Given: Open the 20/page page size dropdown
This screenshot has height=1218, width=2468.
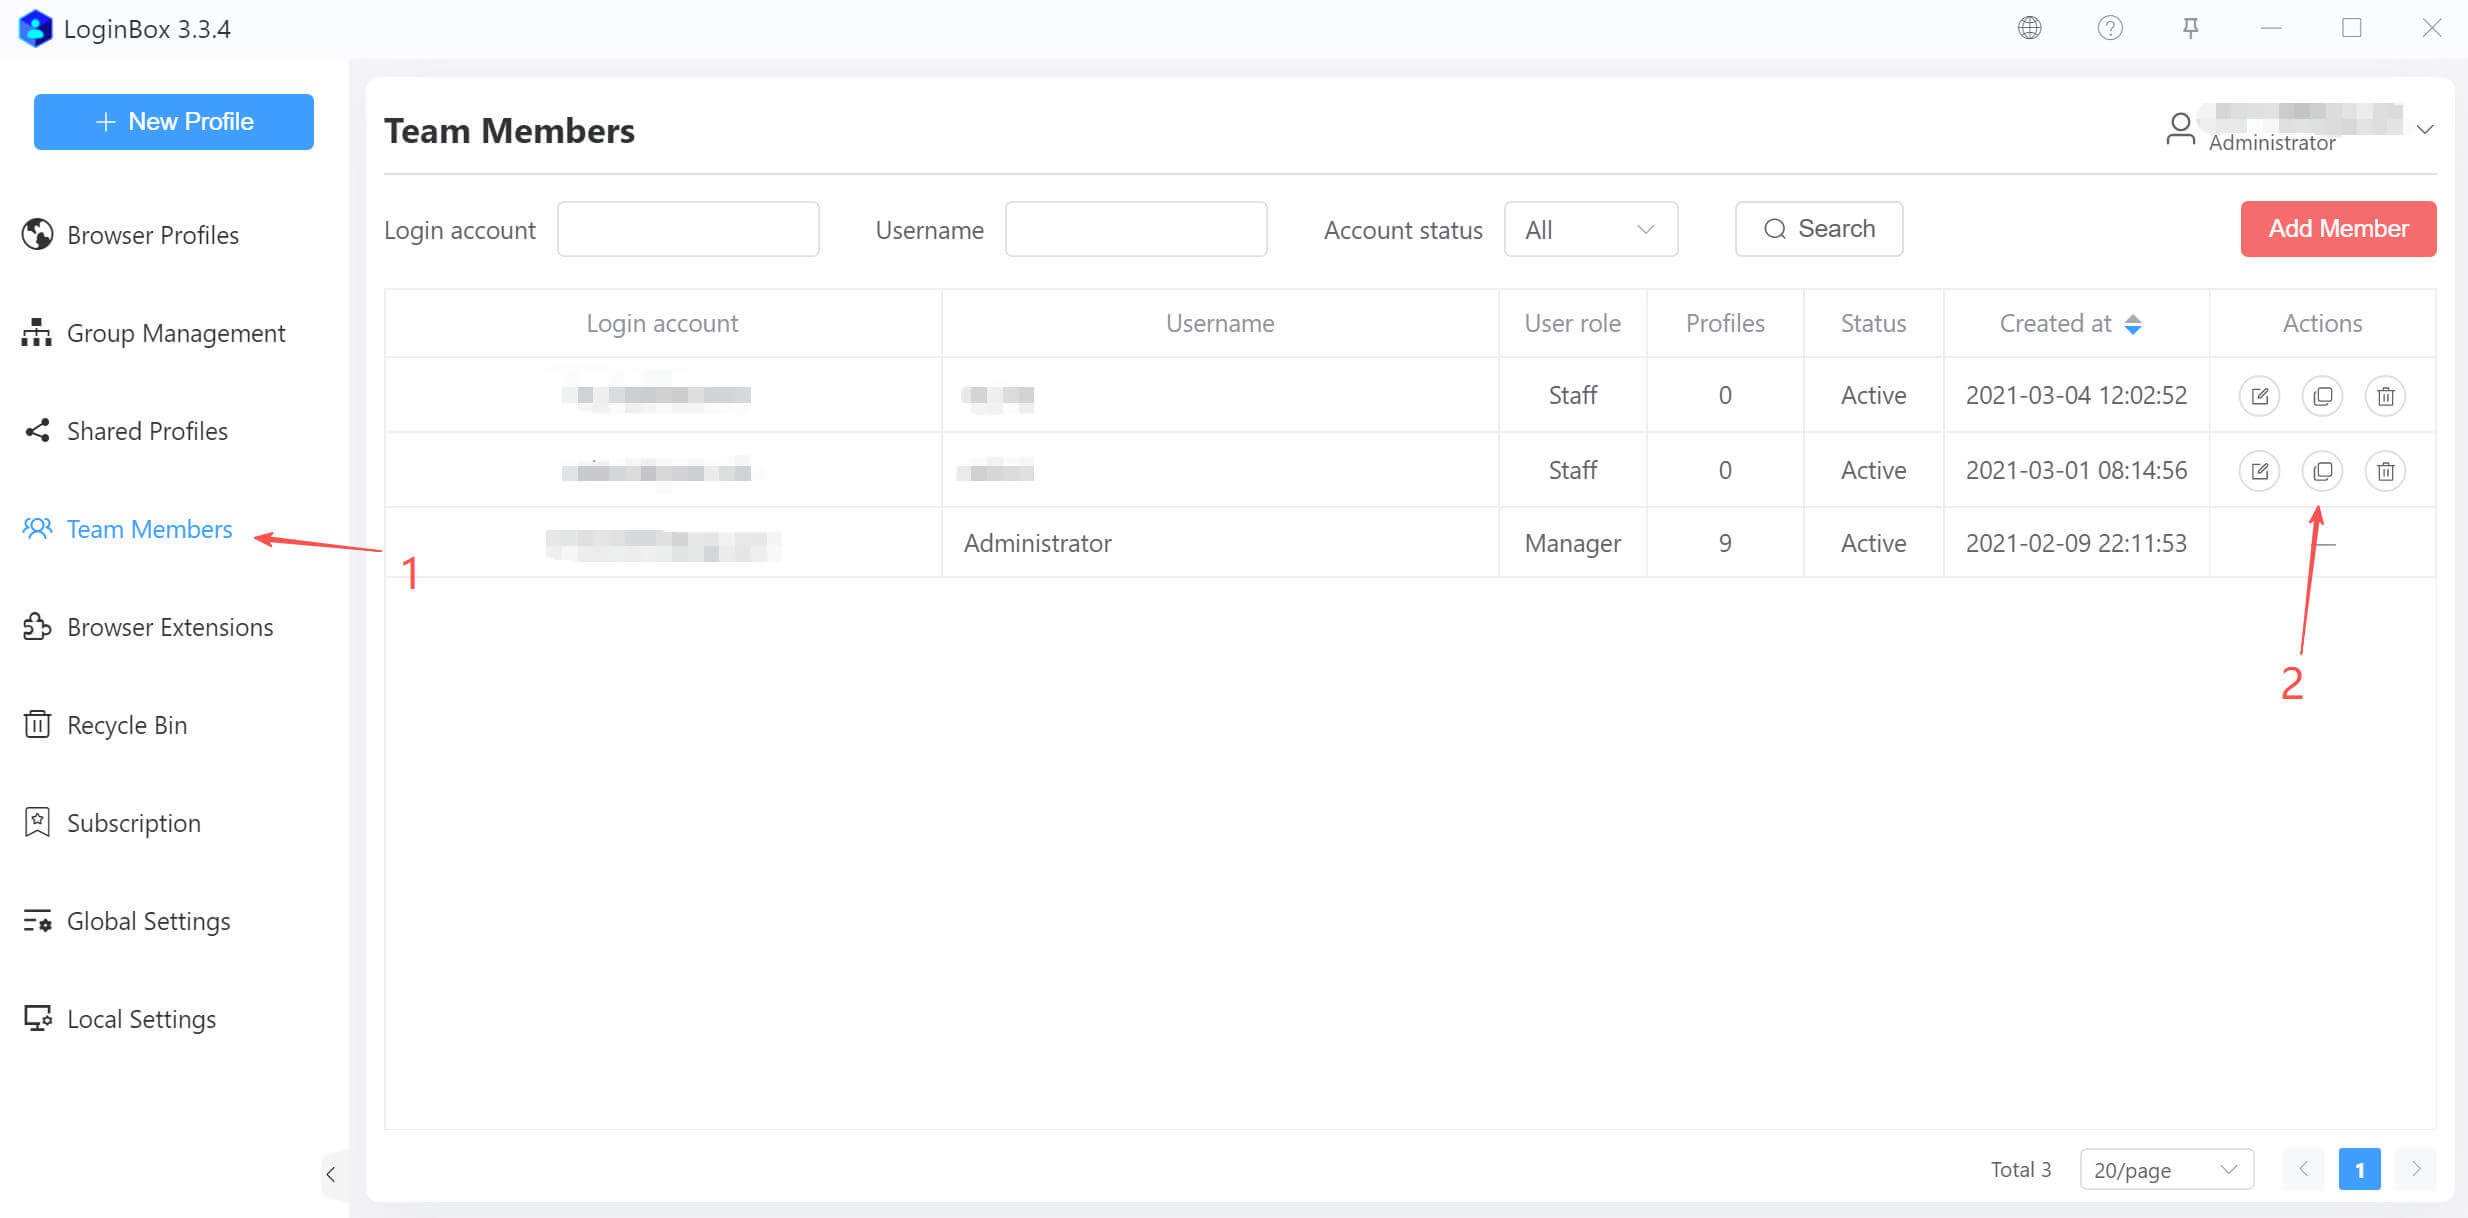Looking at the screenshot, I should (2165, 1169).
